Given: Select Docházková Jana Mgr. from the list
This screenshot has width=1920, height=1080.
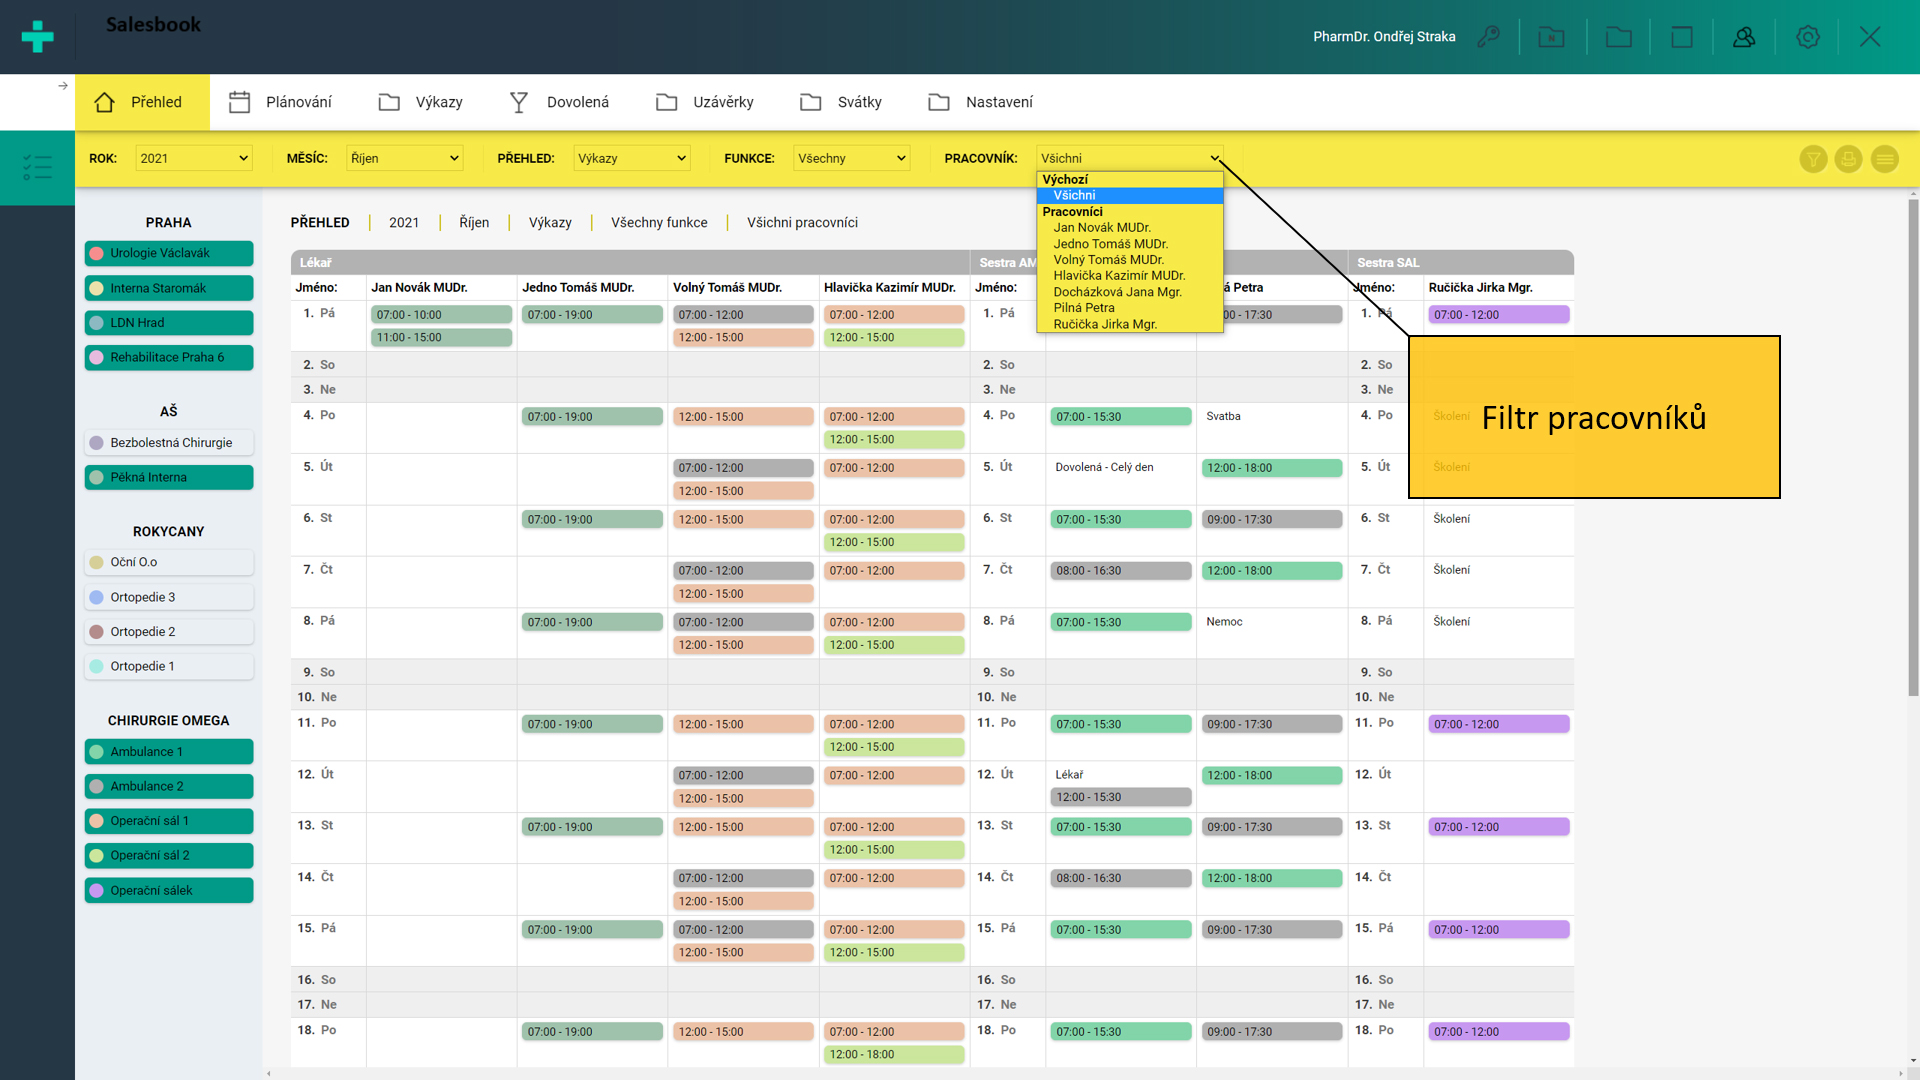Looking at the screenshot, I should 1117,292.
